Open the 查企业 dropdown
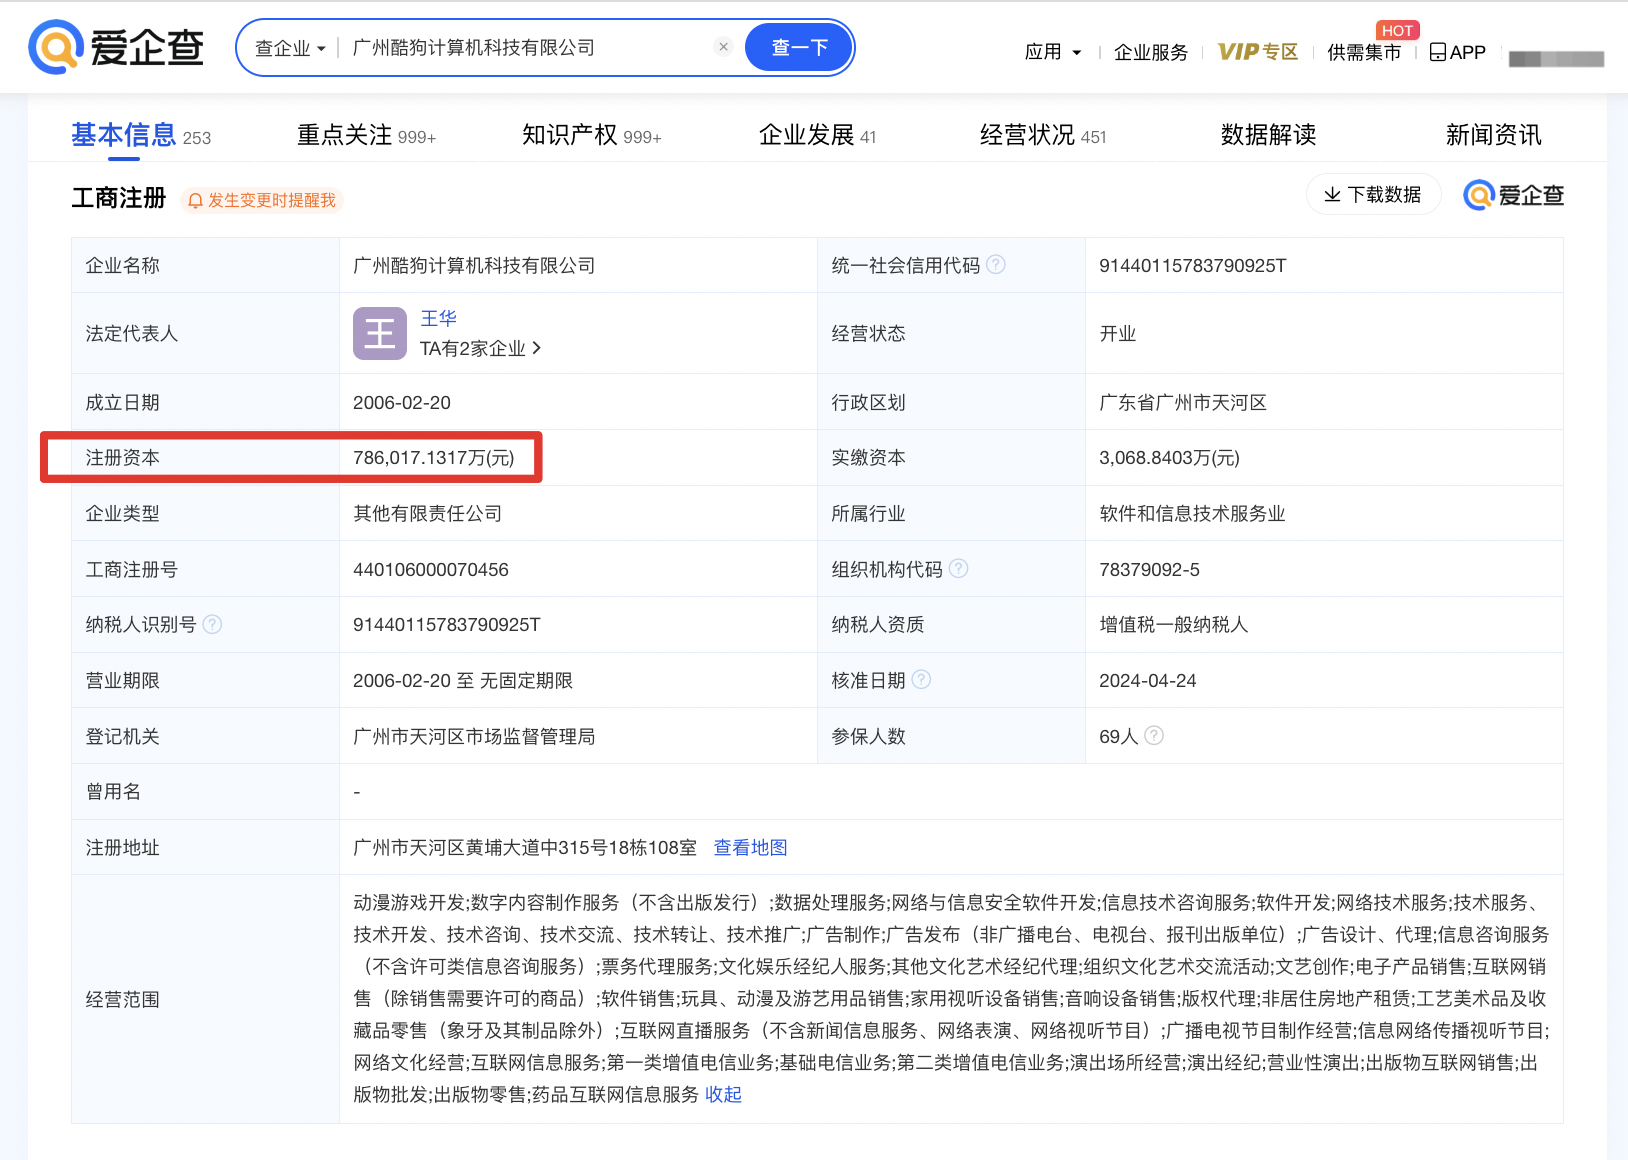Image resolution: width=1628 pixels, height=1160 pixels. point(290,46)
